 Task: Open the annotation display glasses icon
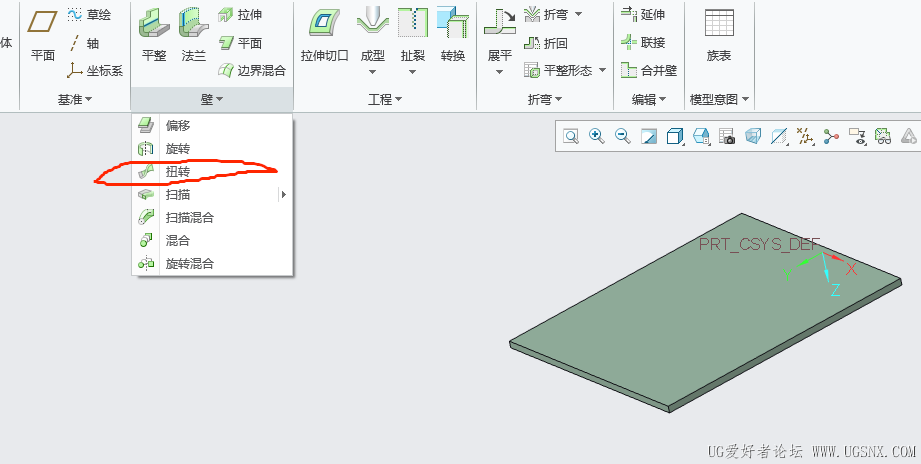pos(883,137)
